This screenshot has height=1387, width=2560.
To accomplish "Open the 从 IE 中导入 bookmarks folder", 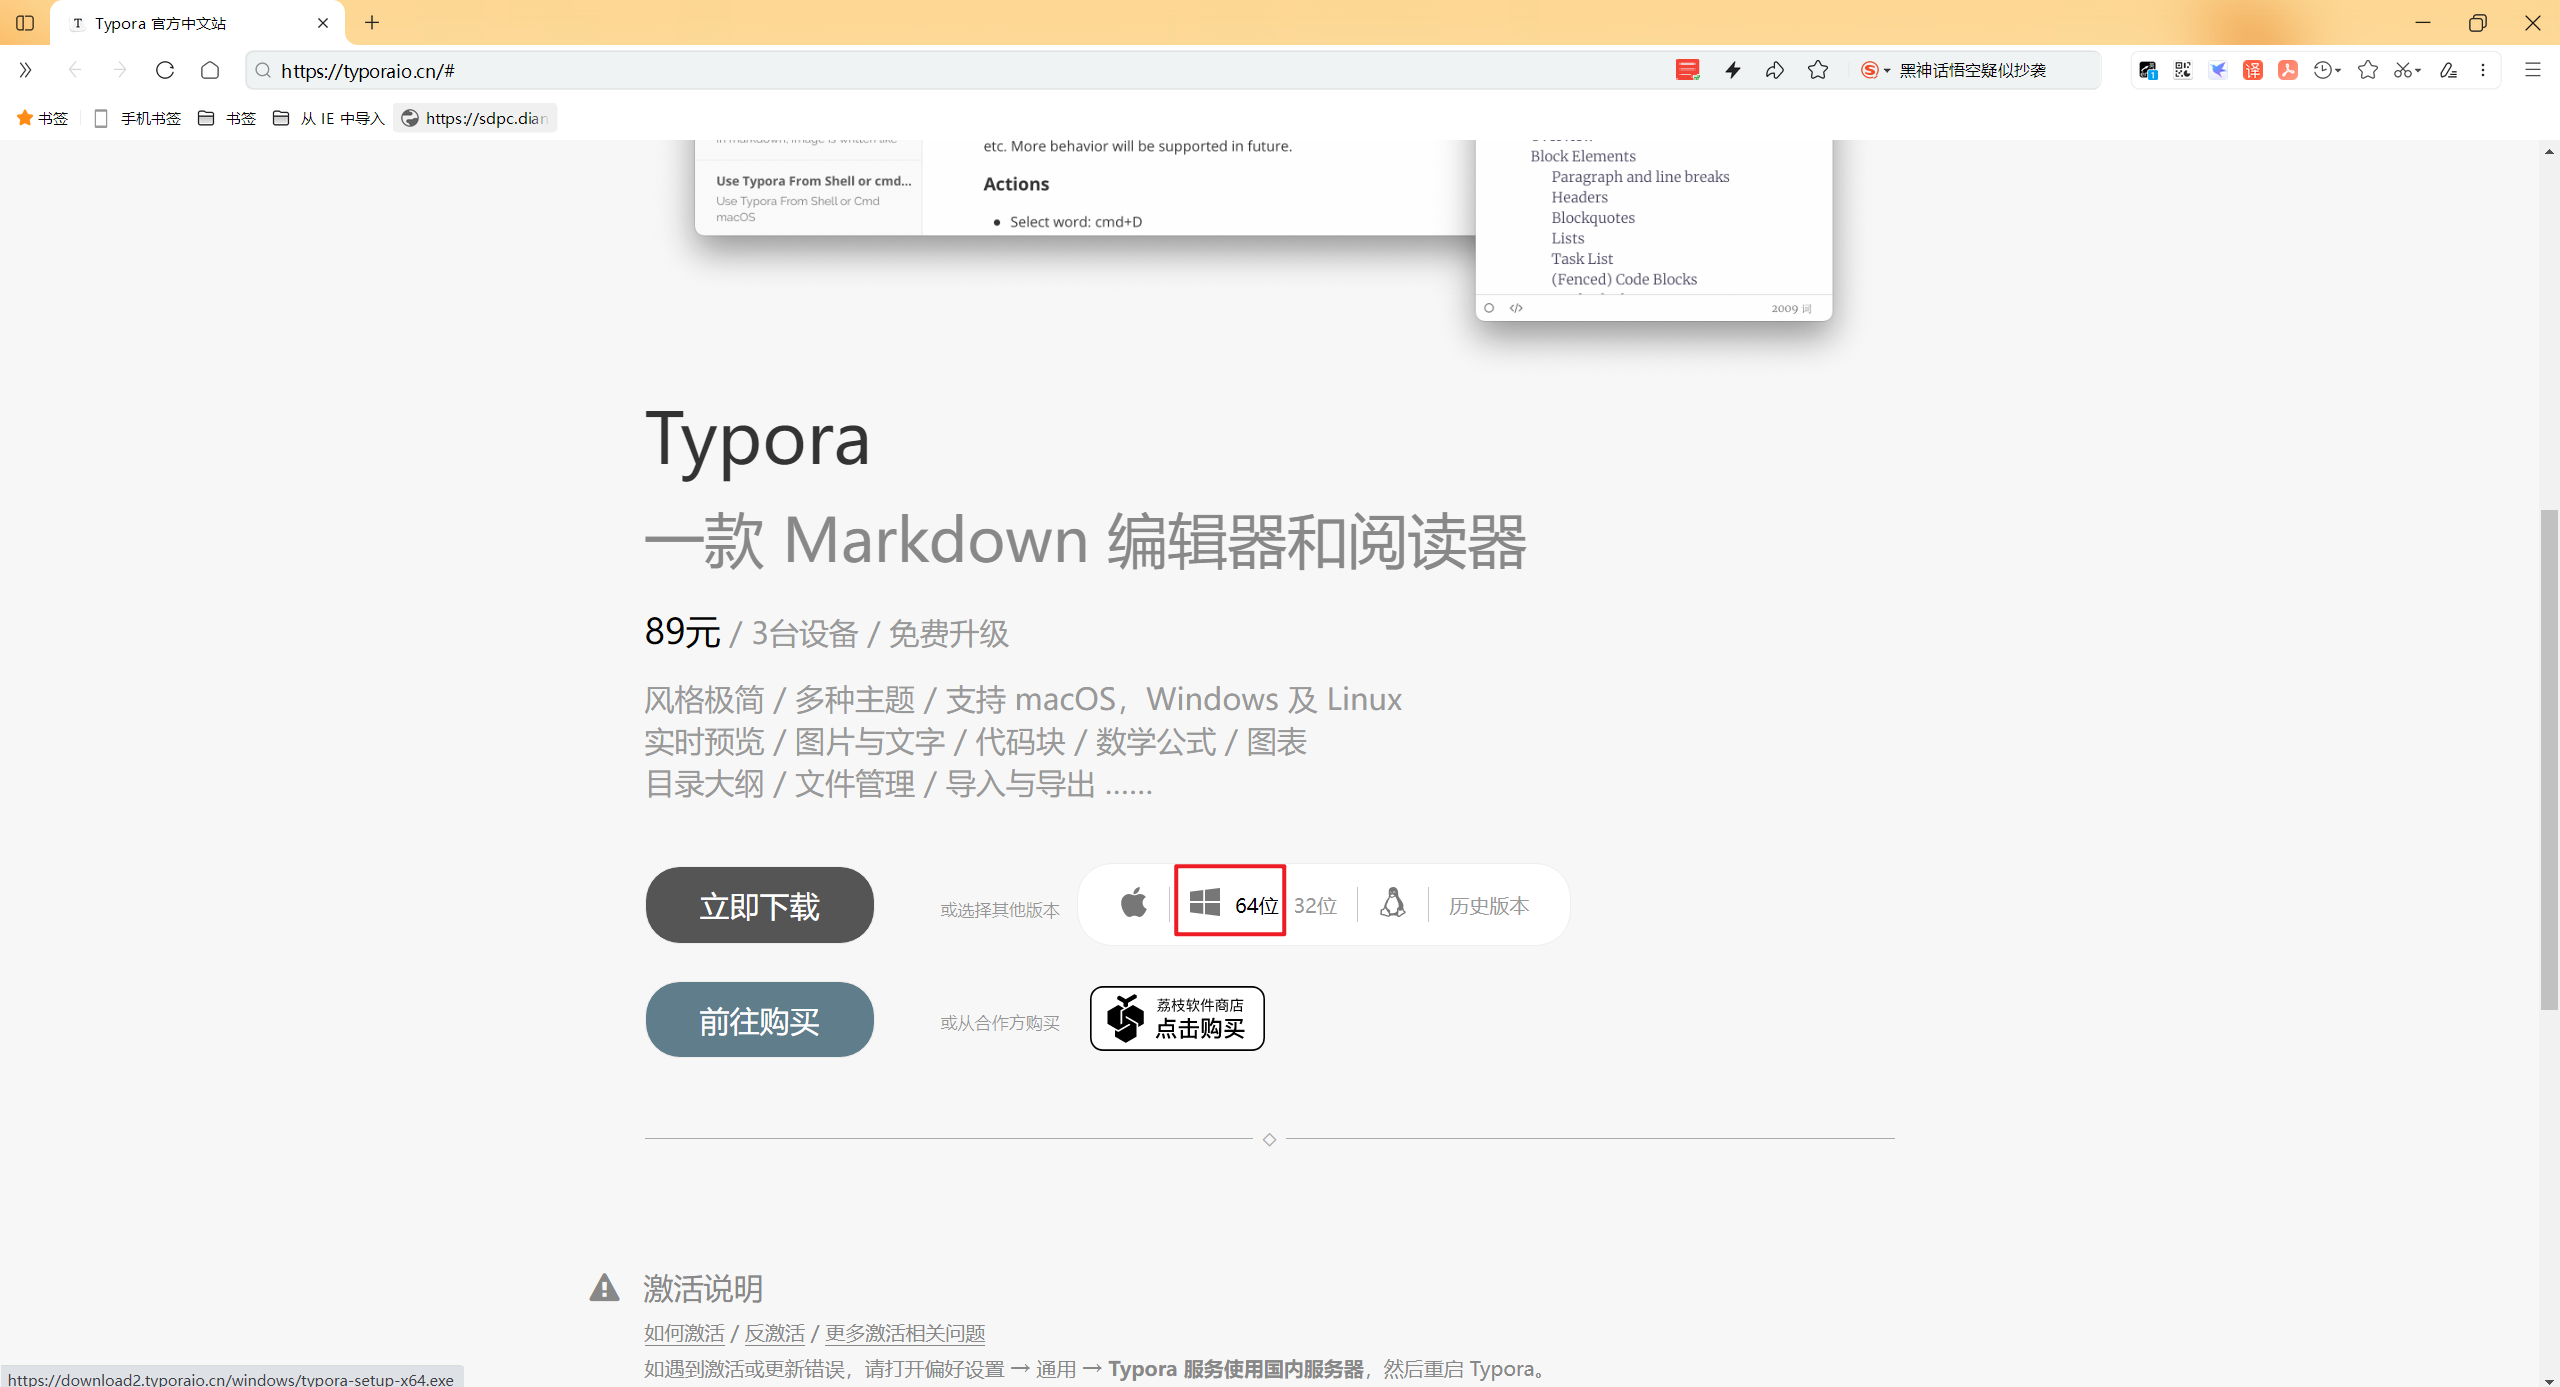I will click(x=329, y=118).
